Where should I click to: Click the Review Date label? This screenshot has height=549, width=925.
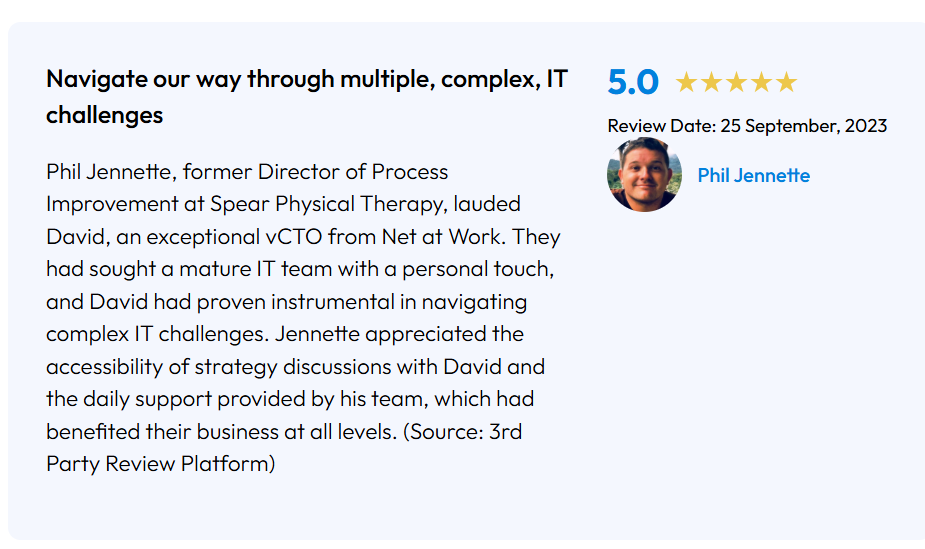661,126
